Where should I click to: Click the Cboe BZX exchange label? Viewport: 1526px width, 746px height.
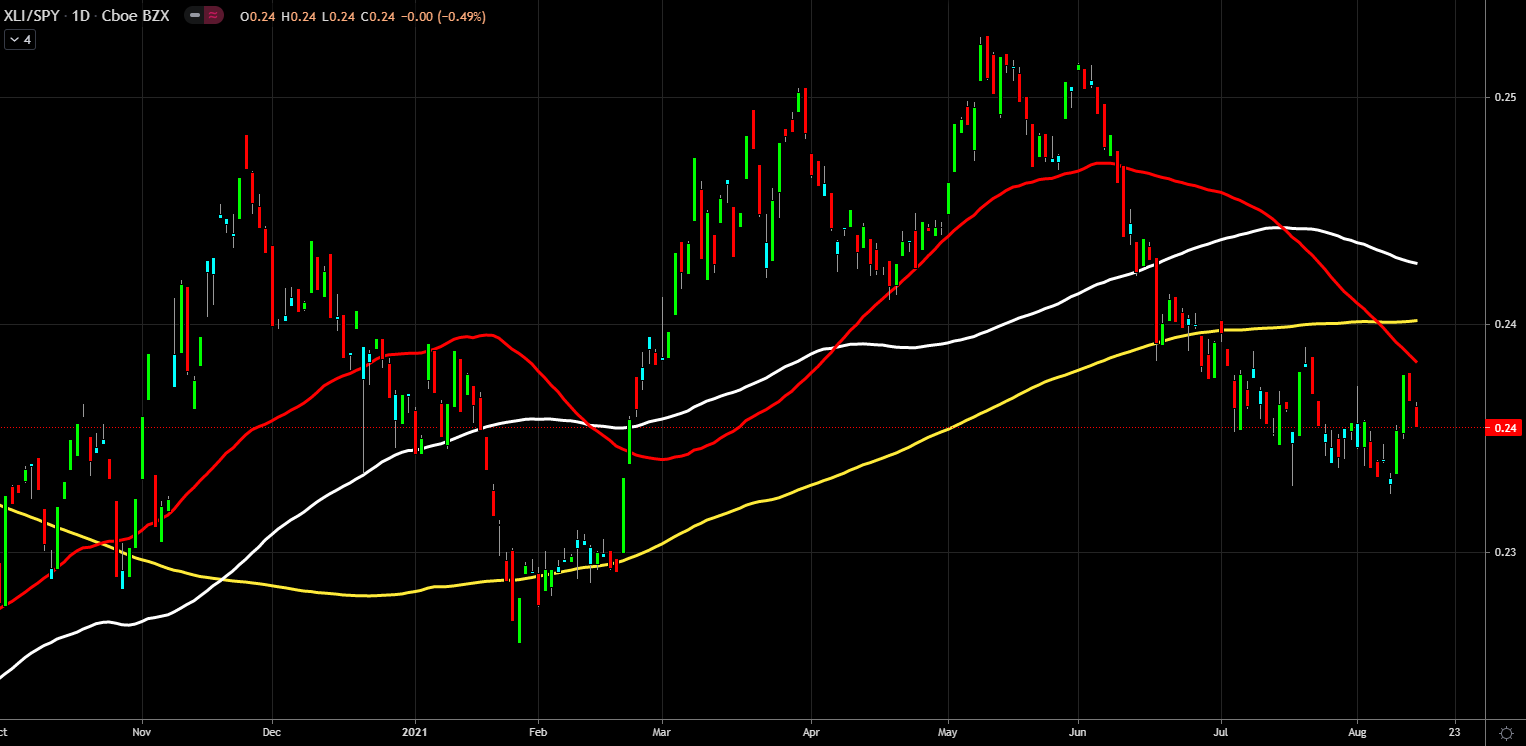138,16
